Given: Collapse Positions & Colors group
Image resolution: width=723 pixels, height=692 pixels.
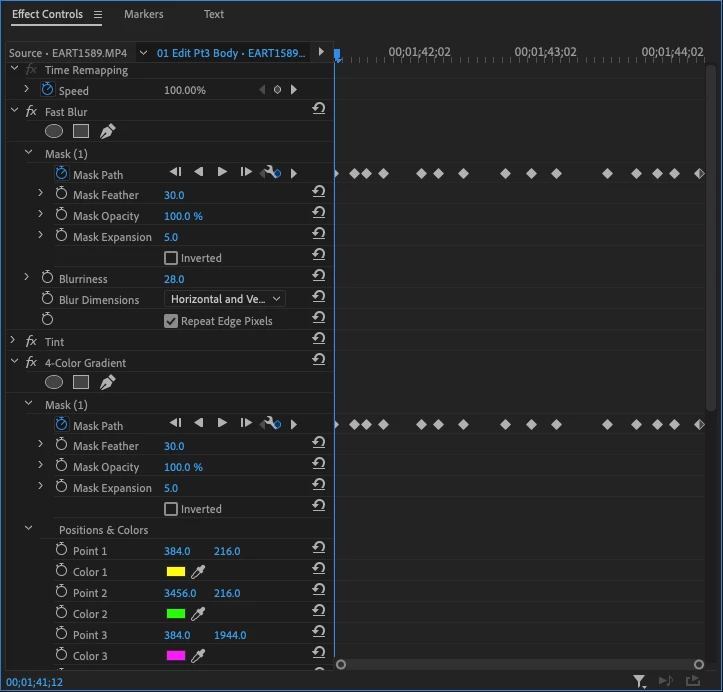Looking at the screenshot, I should pyautogui.click(x=29, y=528).
